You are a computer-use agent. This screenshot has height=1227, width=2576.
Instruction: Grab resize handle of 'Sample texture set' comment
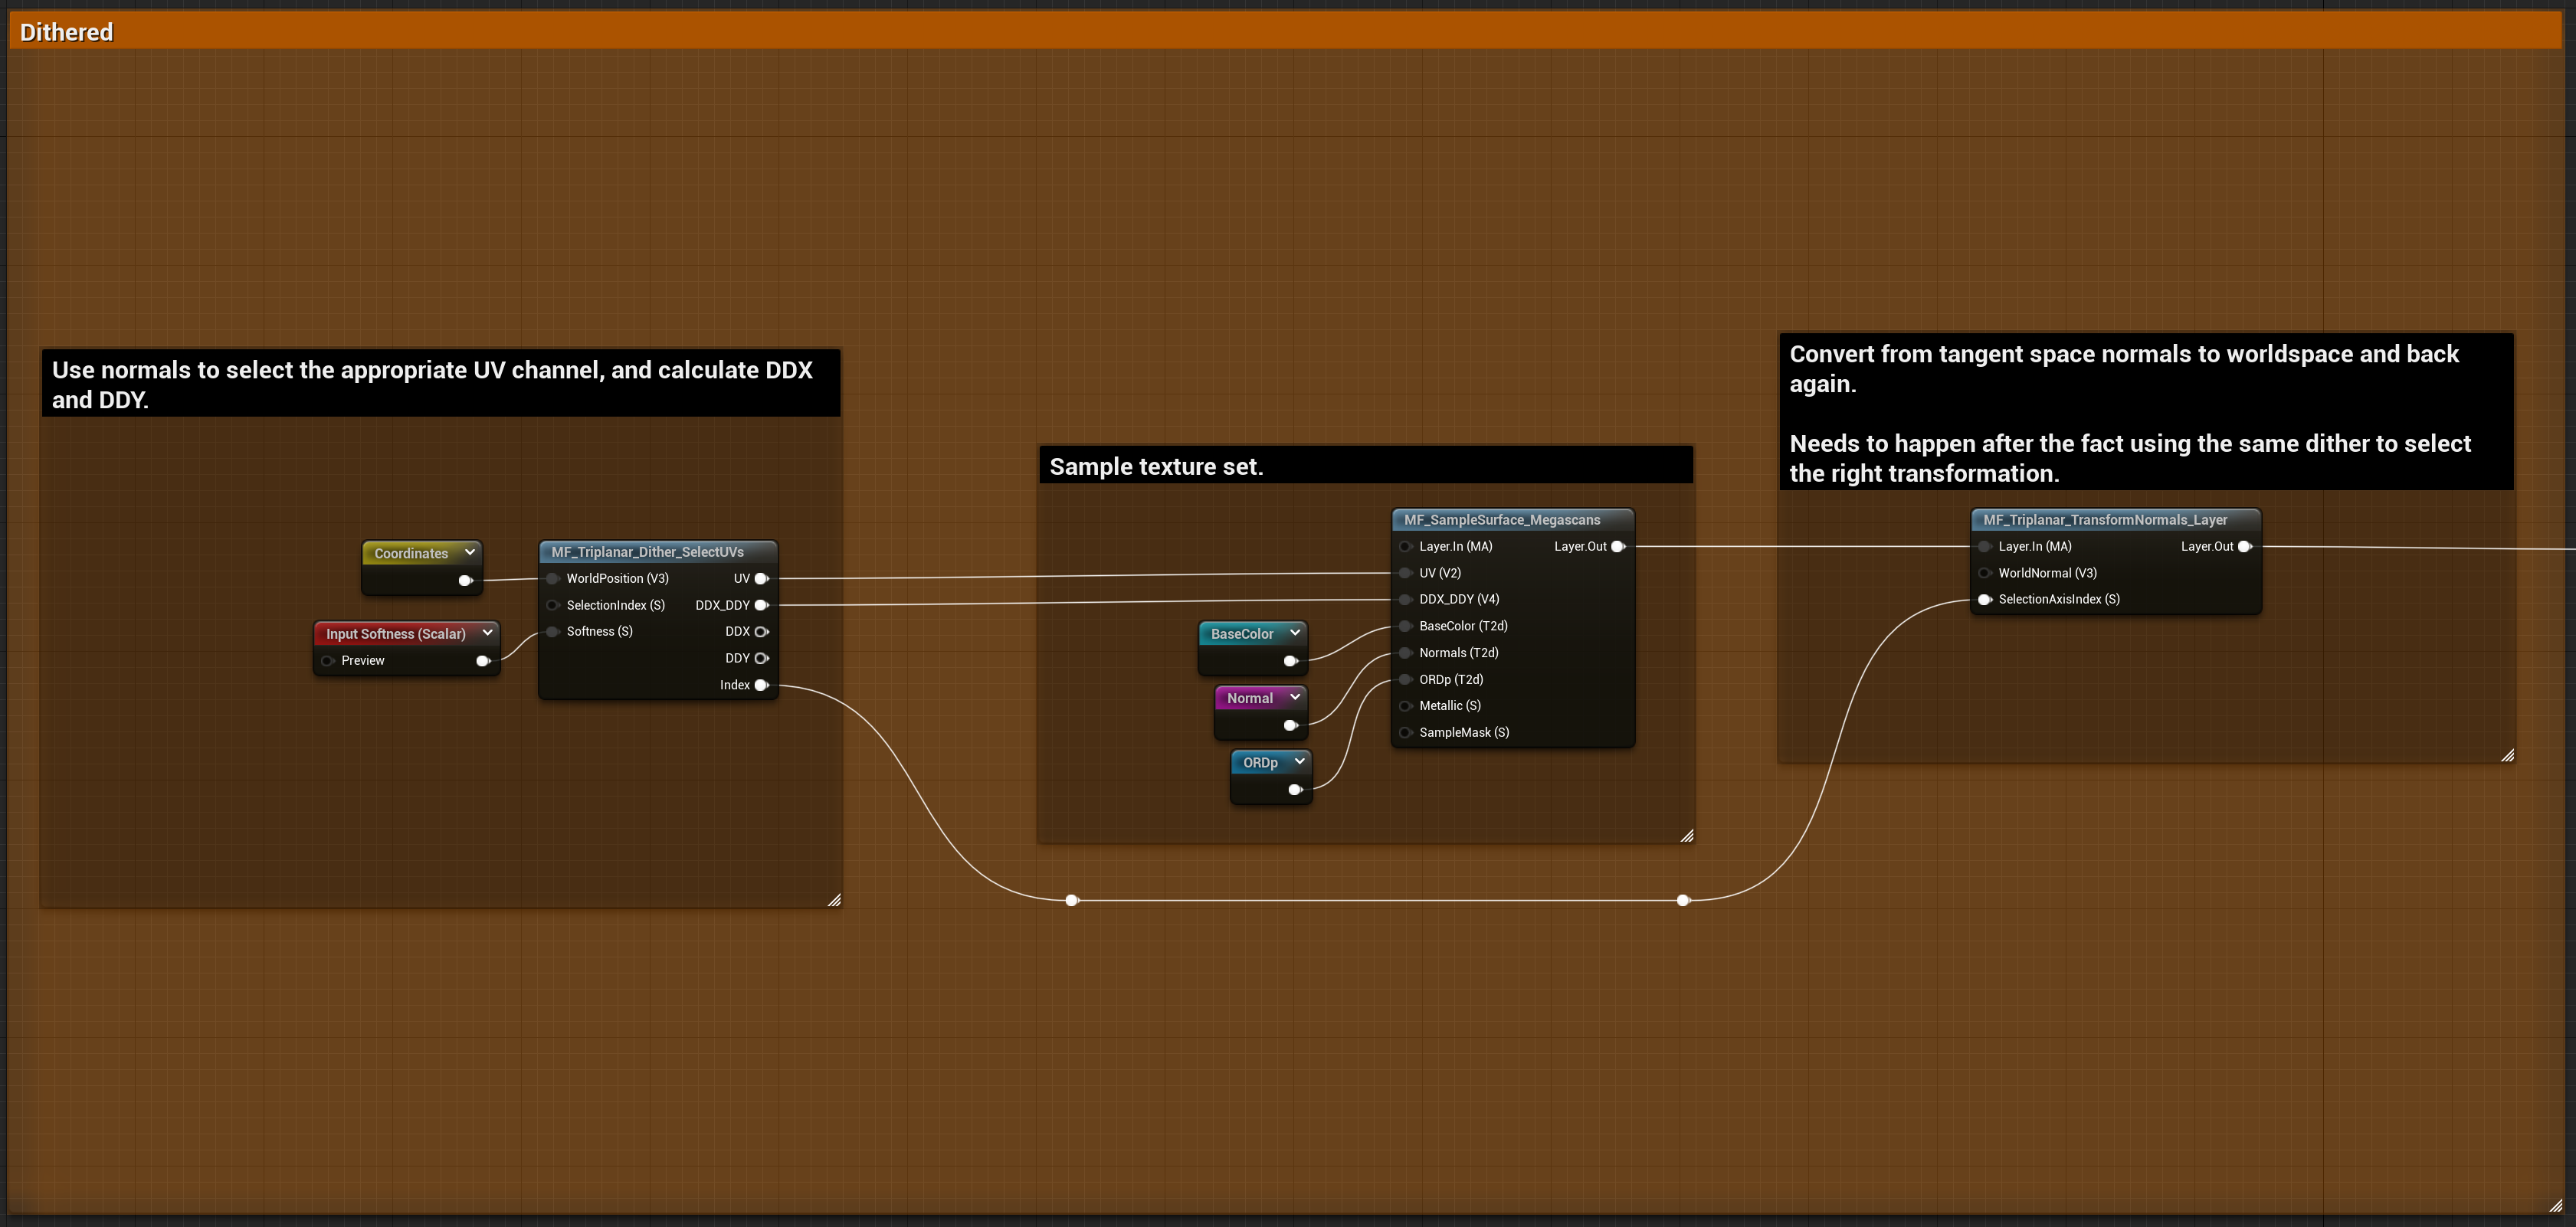(1687, 836)
